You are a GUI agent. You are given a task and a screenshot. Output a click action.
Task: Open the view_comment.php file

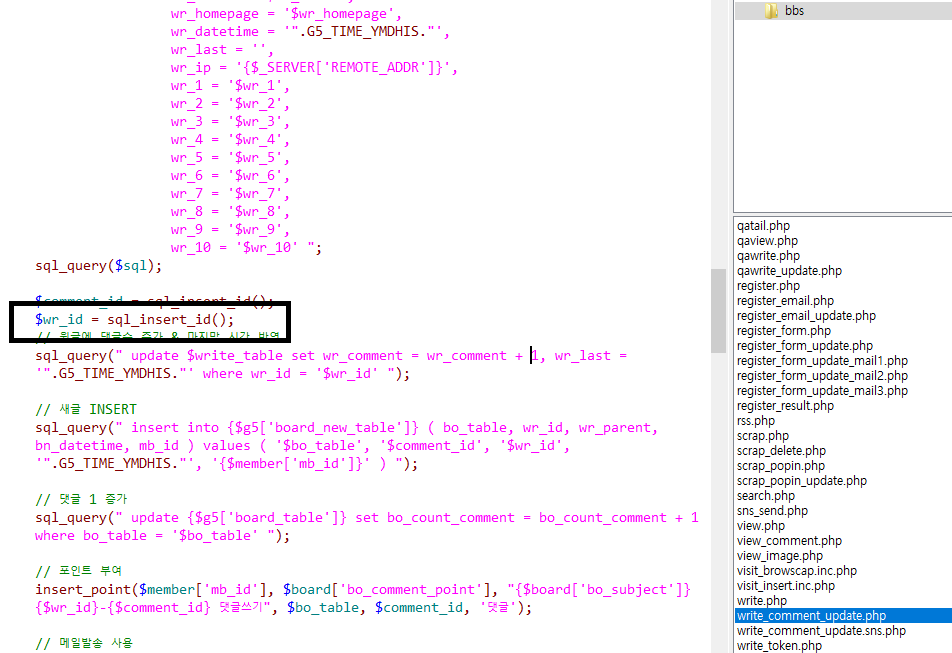coord(789,541)
